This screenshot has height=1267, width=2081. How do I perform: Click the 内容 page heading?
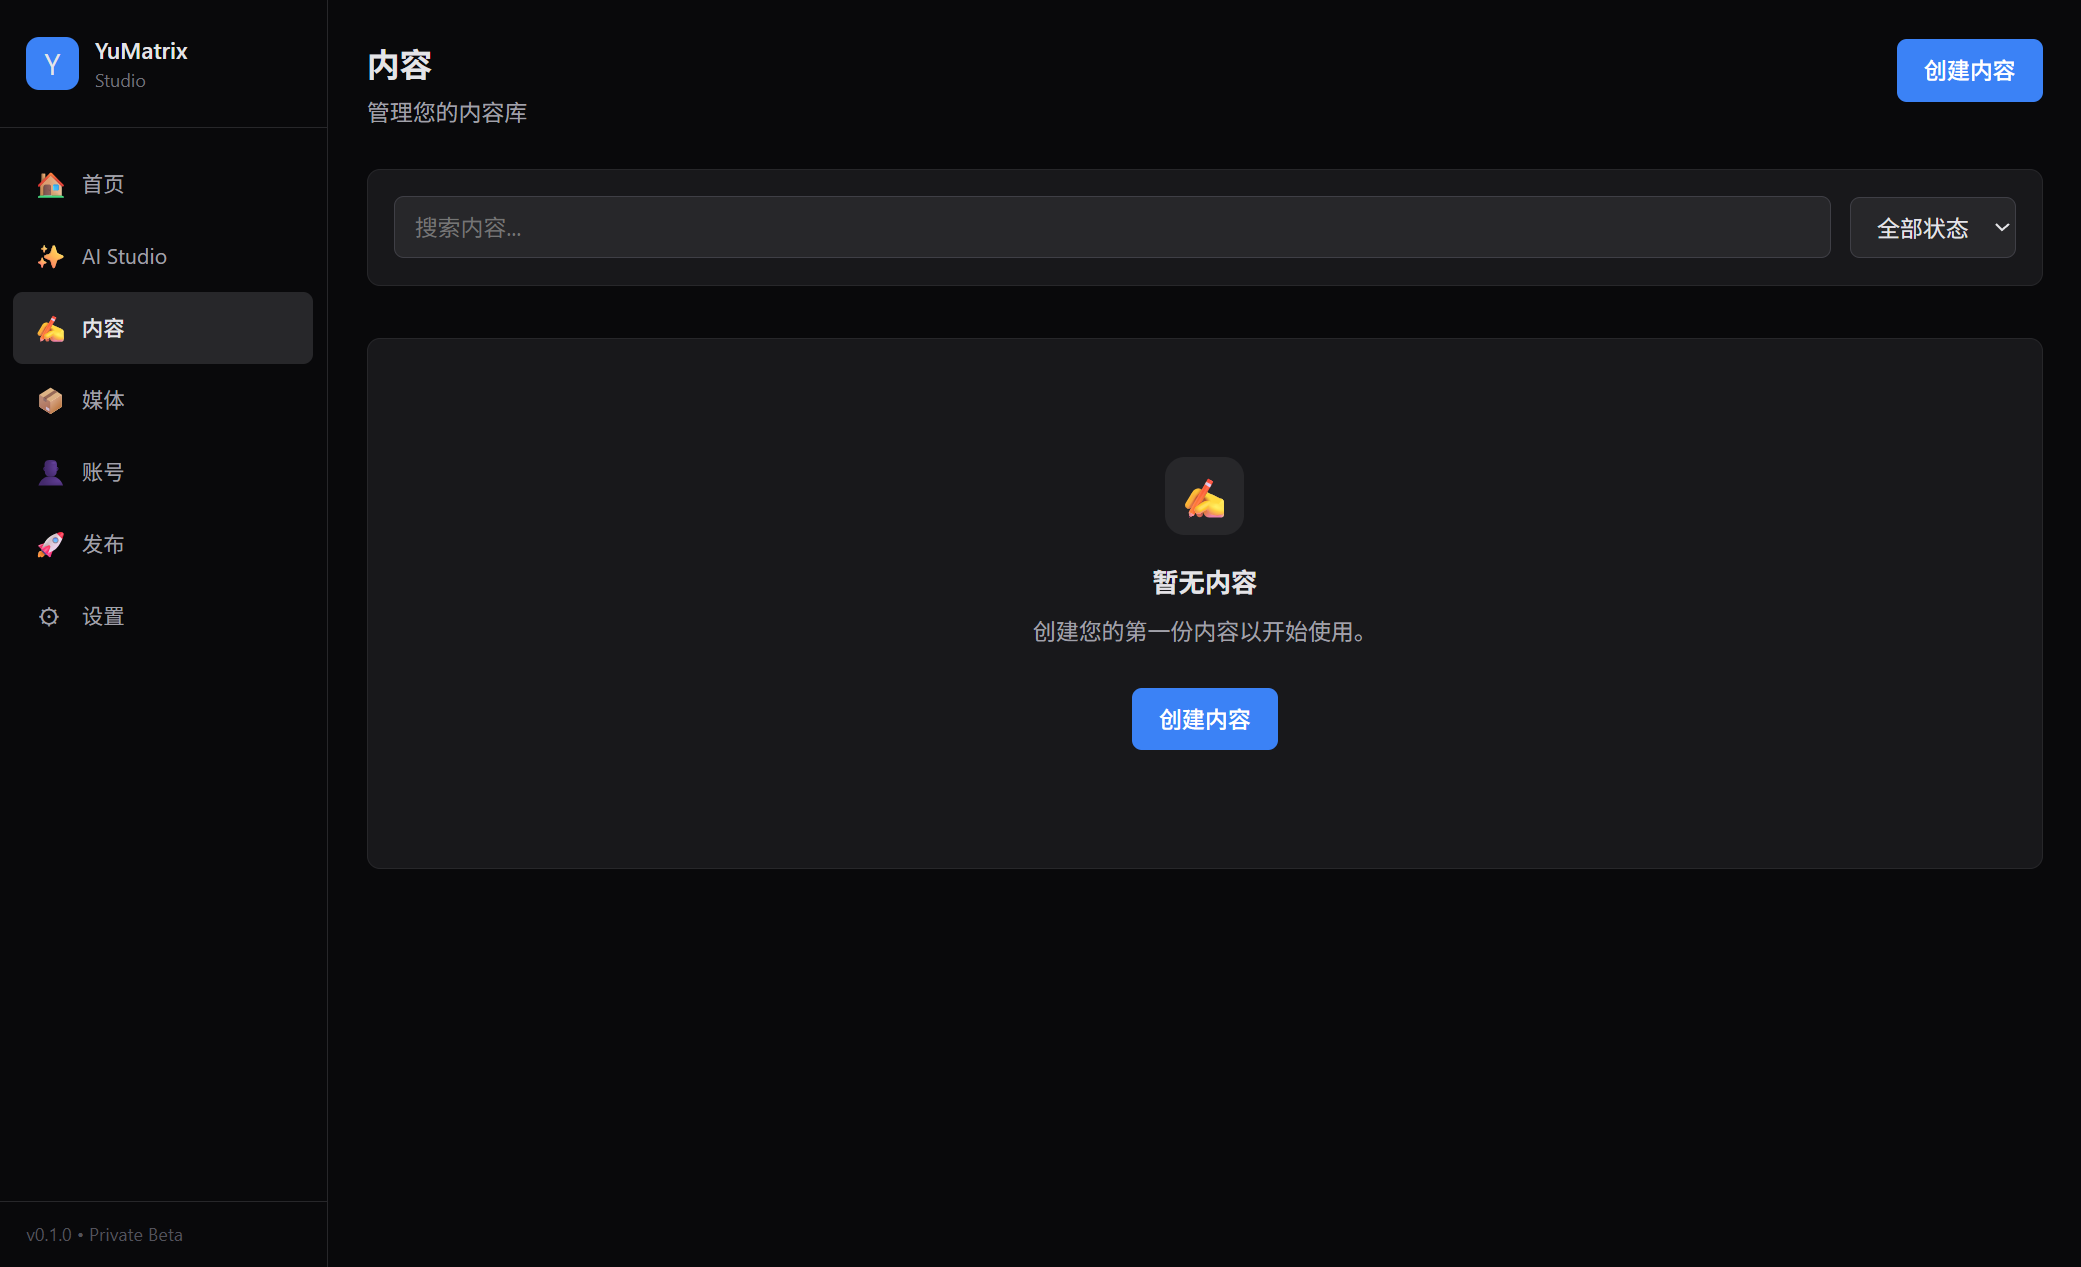(x=399, y=65)
